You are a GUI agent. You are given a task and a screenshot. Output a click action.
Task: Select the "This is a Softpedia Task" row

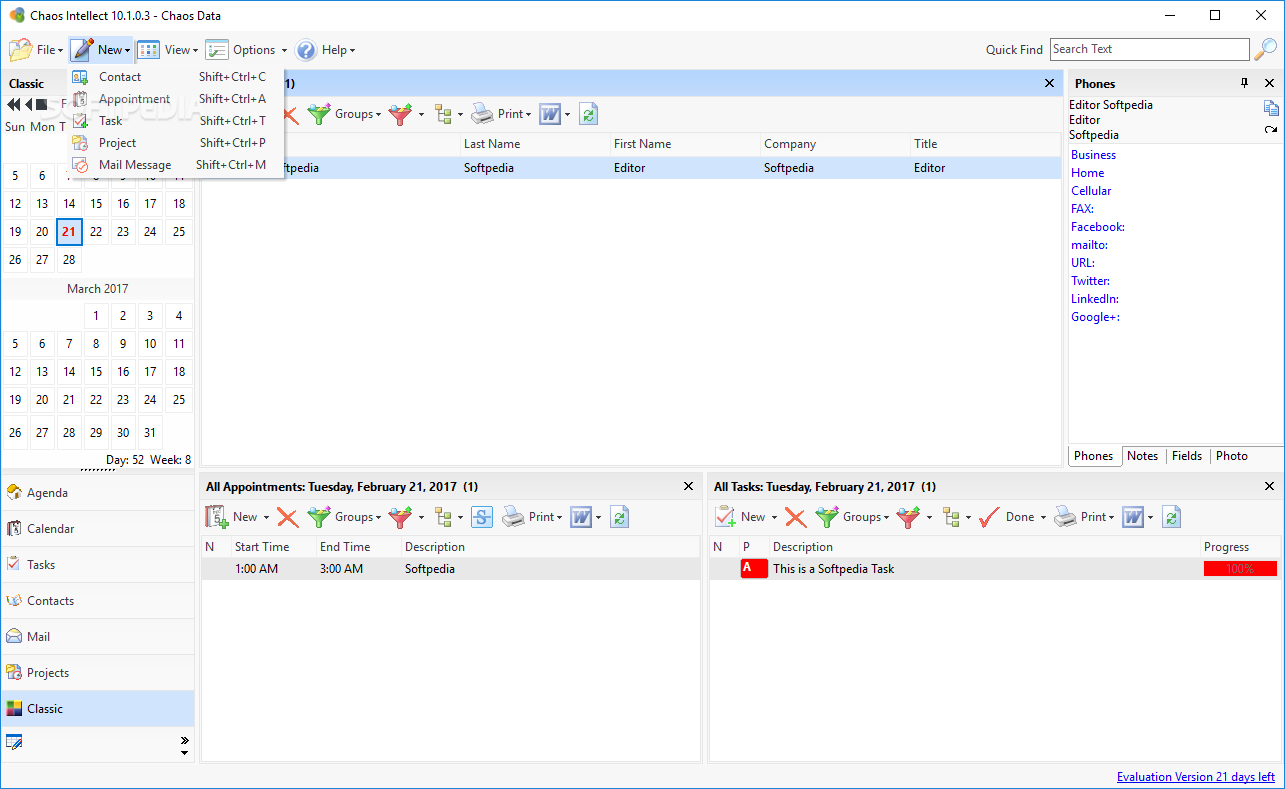tap(994, 569)
